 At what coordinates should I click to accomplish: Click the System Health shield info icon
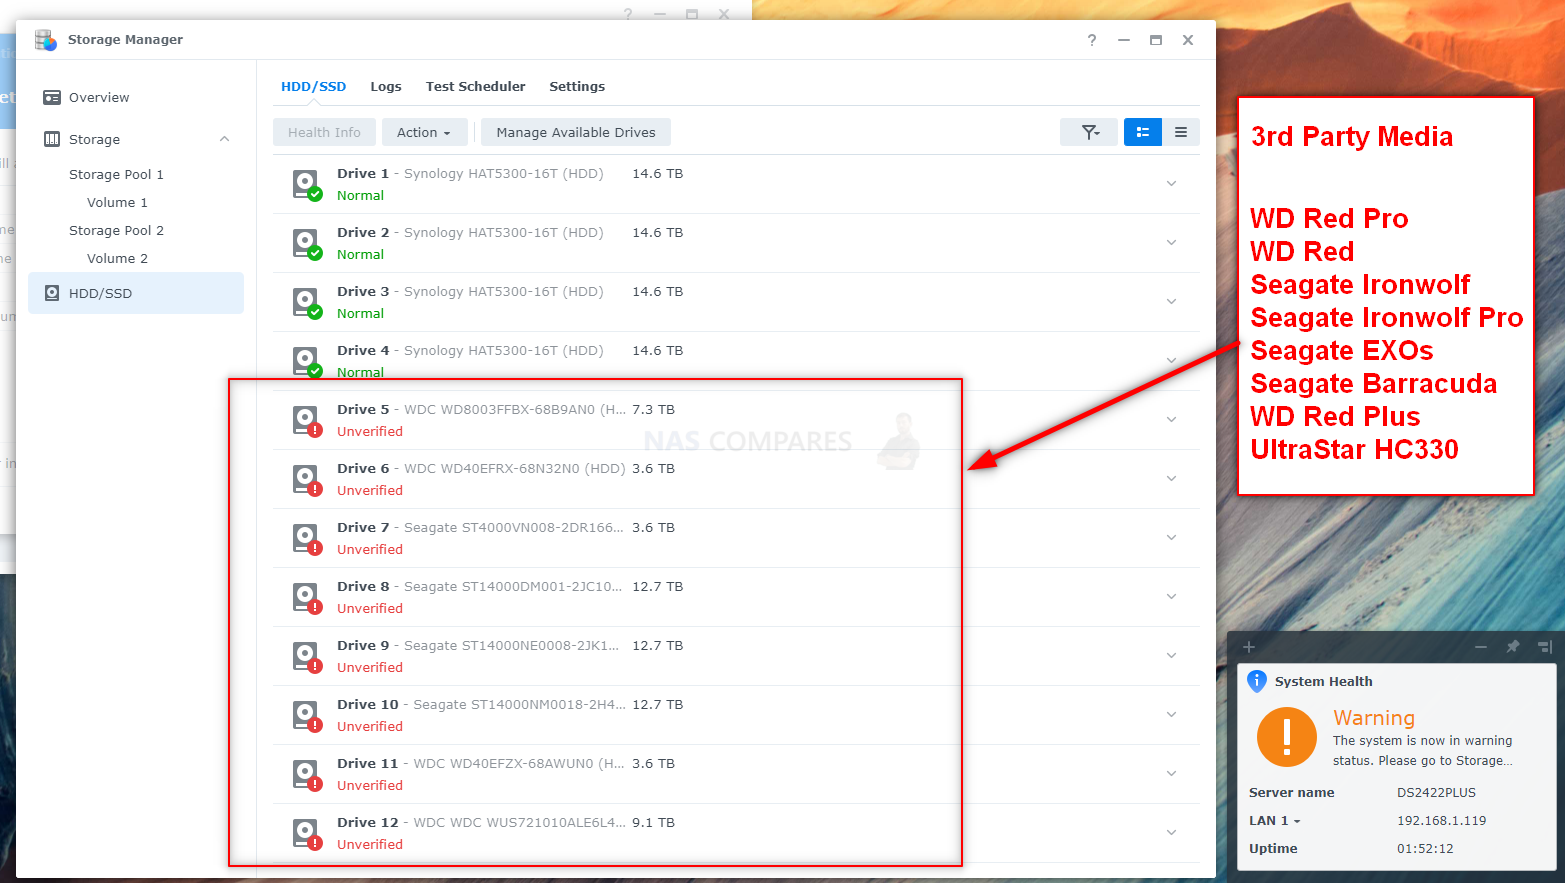click(x=1257, y=682)
